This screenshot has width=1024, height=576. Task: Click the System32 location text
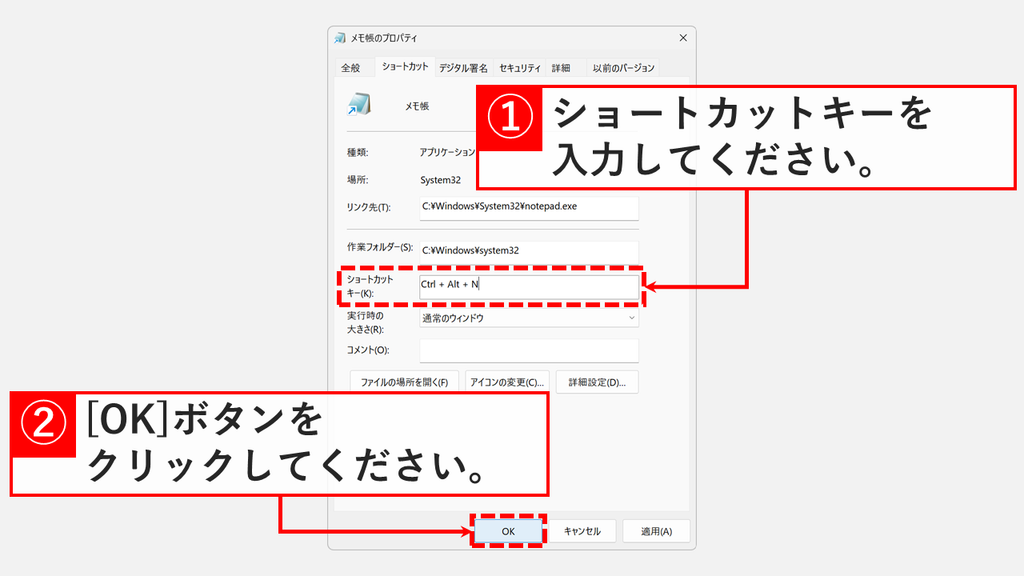point(440,180)
